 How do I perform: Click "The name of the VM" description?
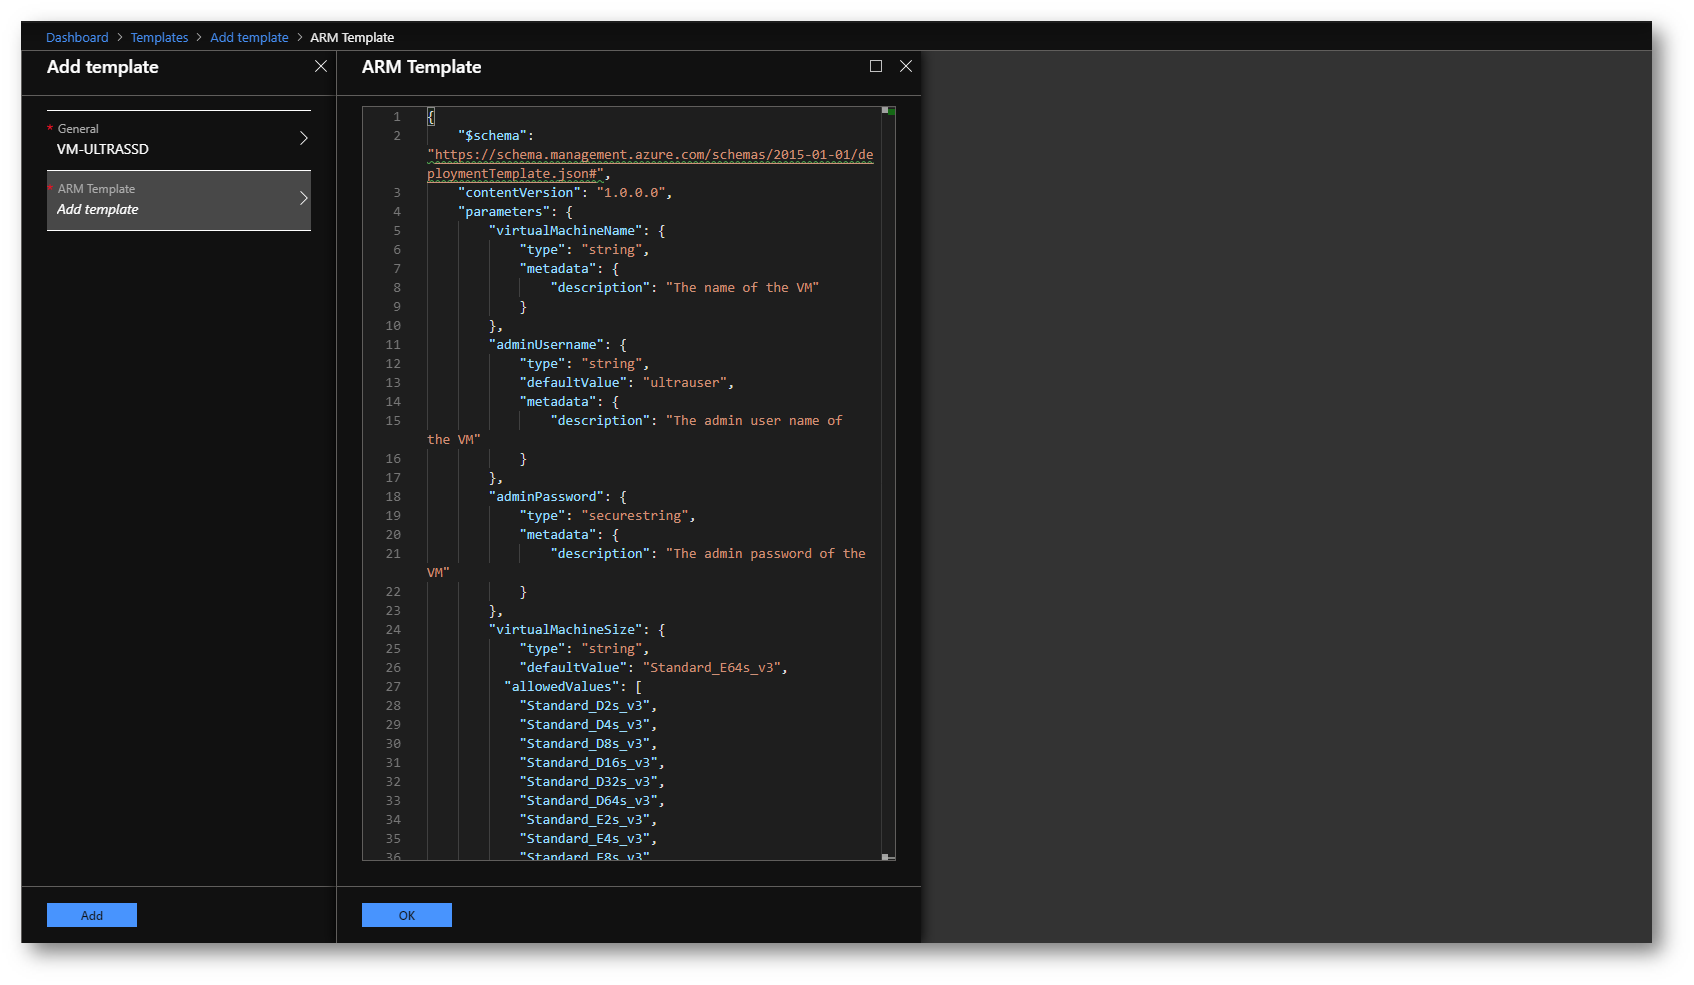tap(742, 288)
